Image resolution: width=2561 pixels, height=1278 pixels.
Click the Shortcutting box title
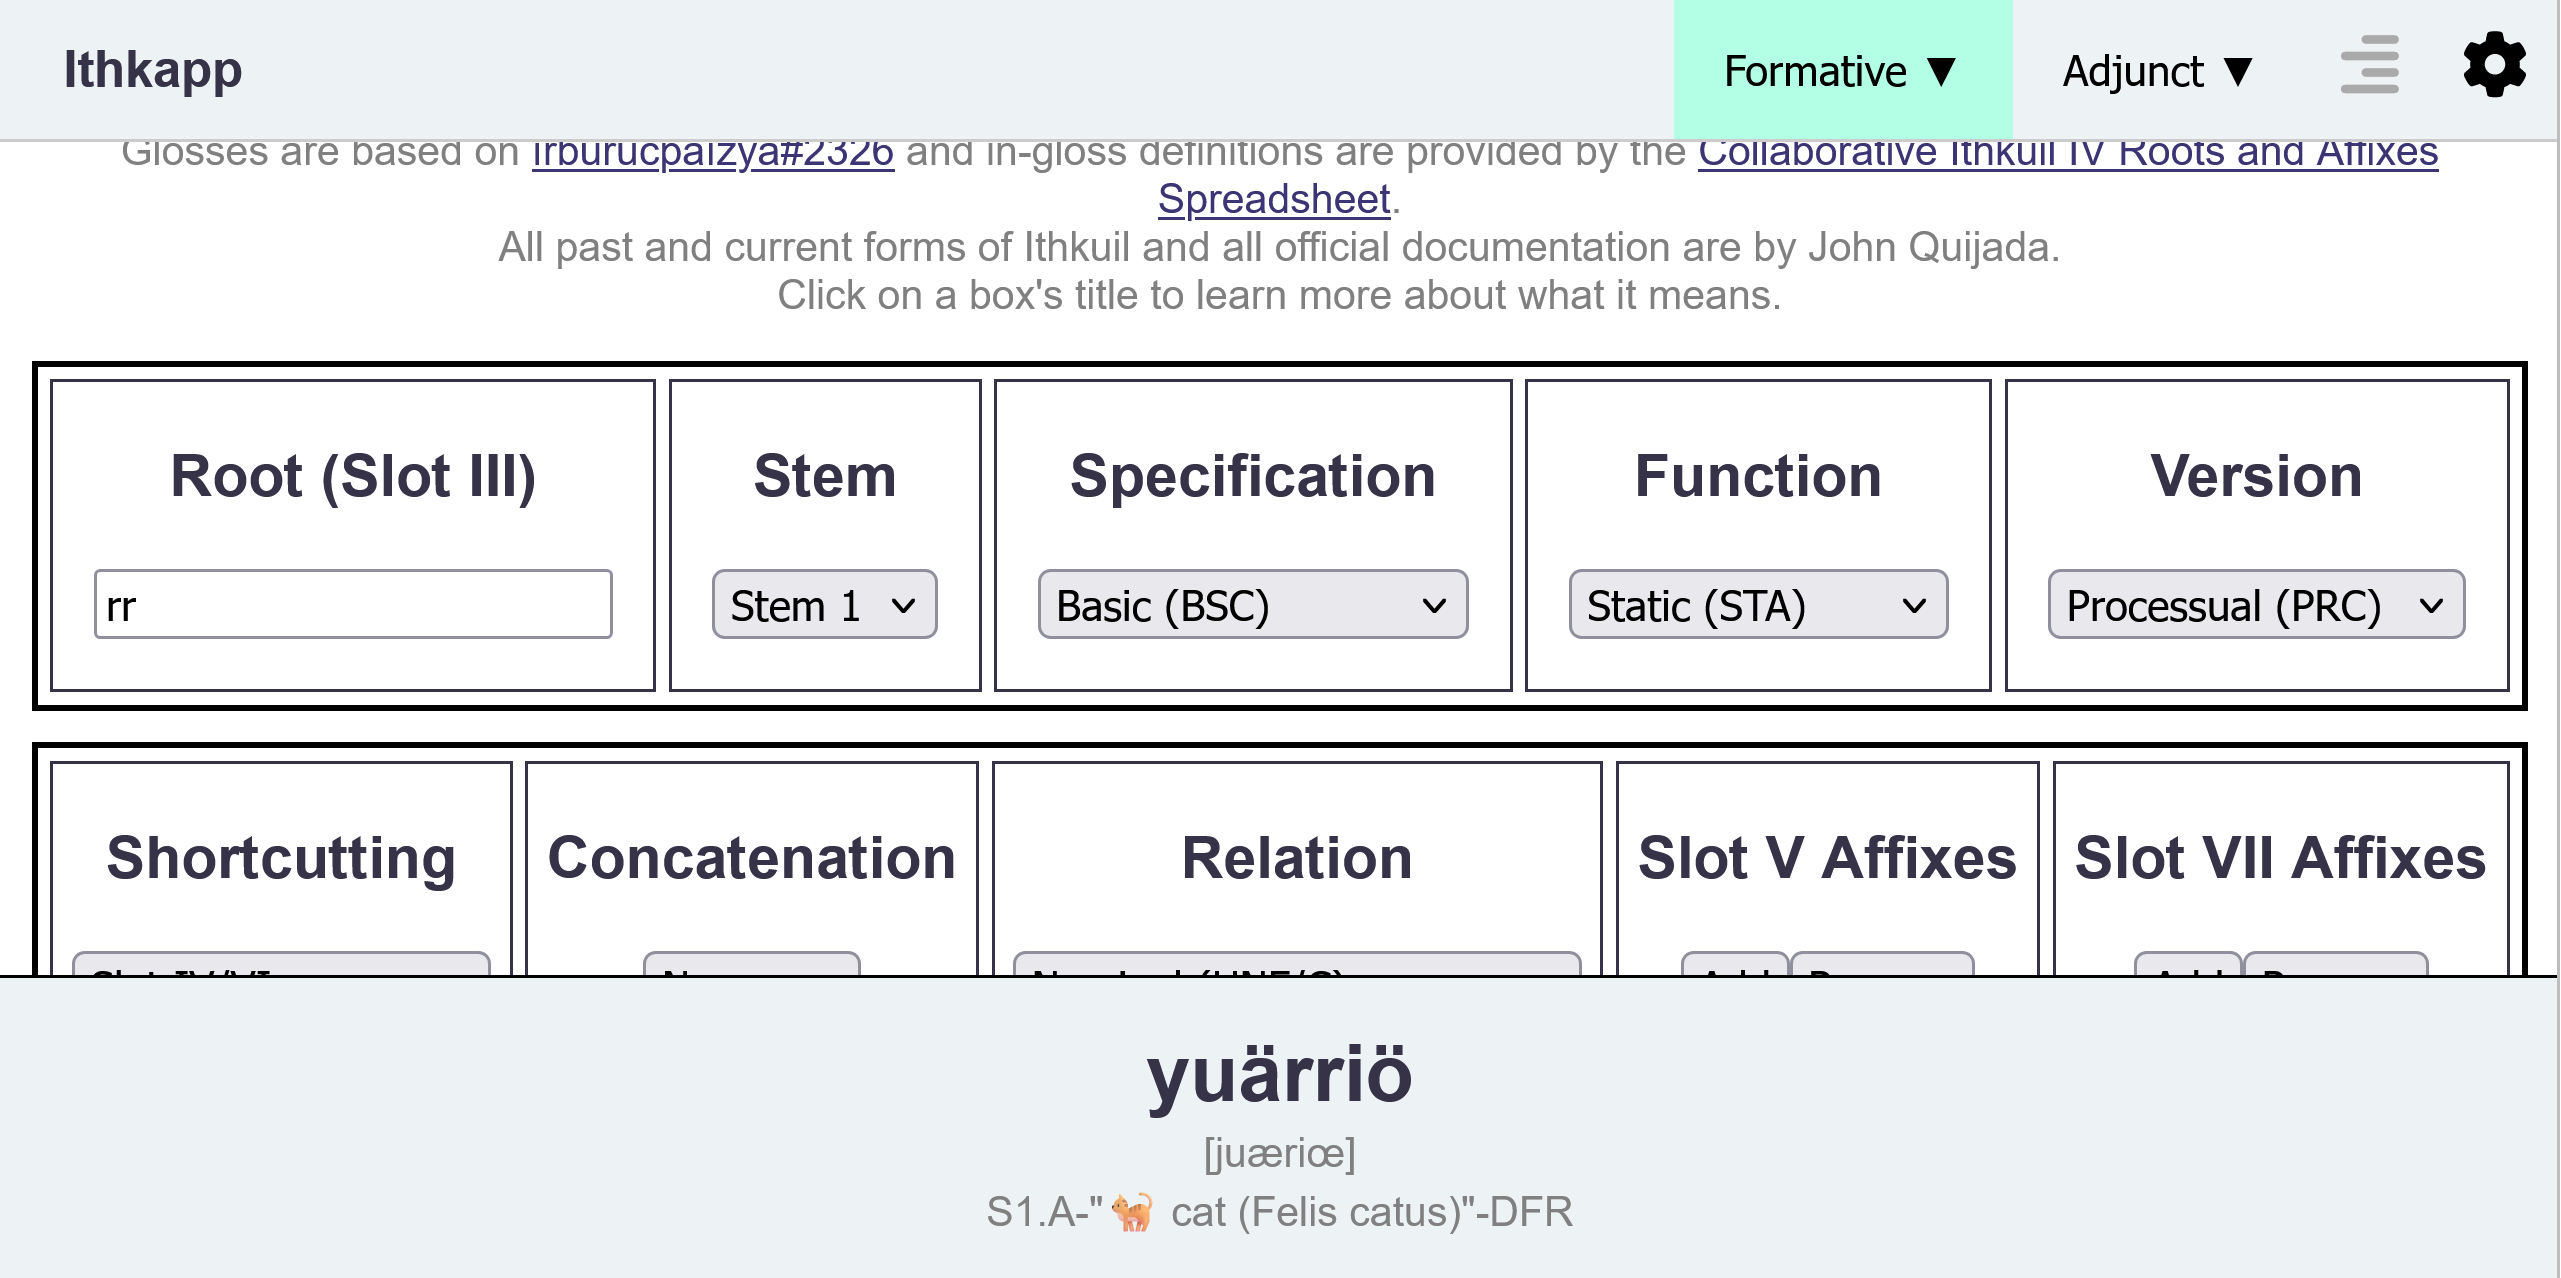(281, 858)
